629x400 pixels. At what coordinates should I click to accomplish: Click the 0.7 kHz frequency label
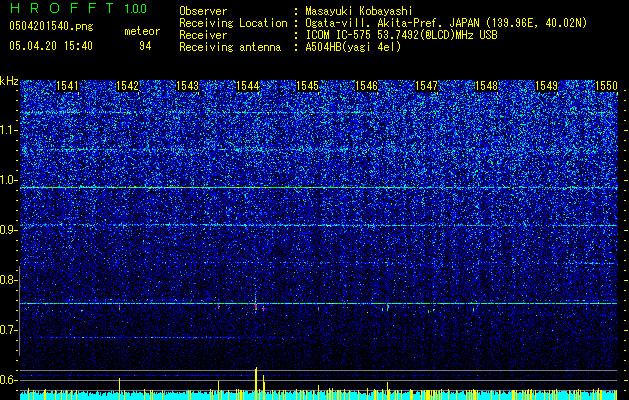point(8,330)
